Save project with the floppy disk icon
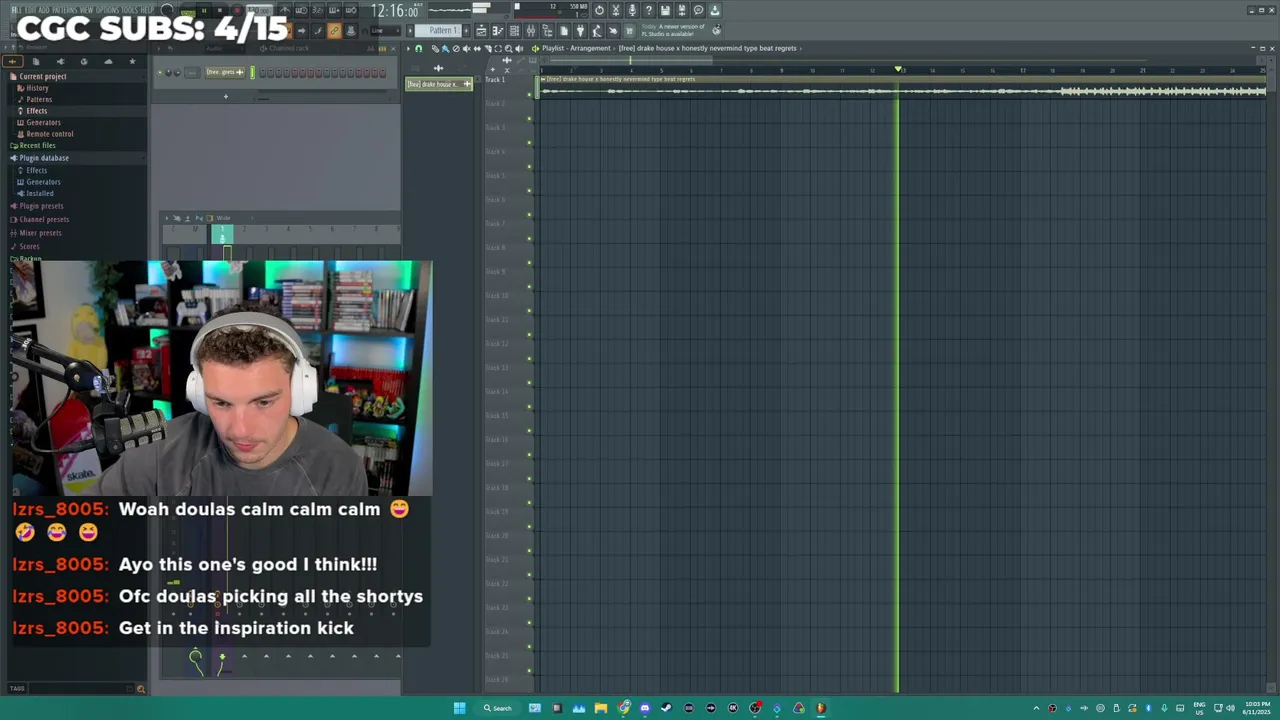This screenshot has height=720, width=1280. [665, 10]
